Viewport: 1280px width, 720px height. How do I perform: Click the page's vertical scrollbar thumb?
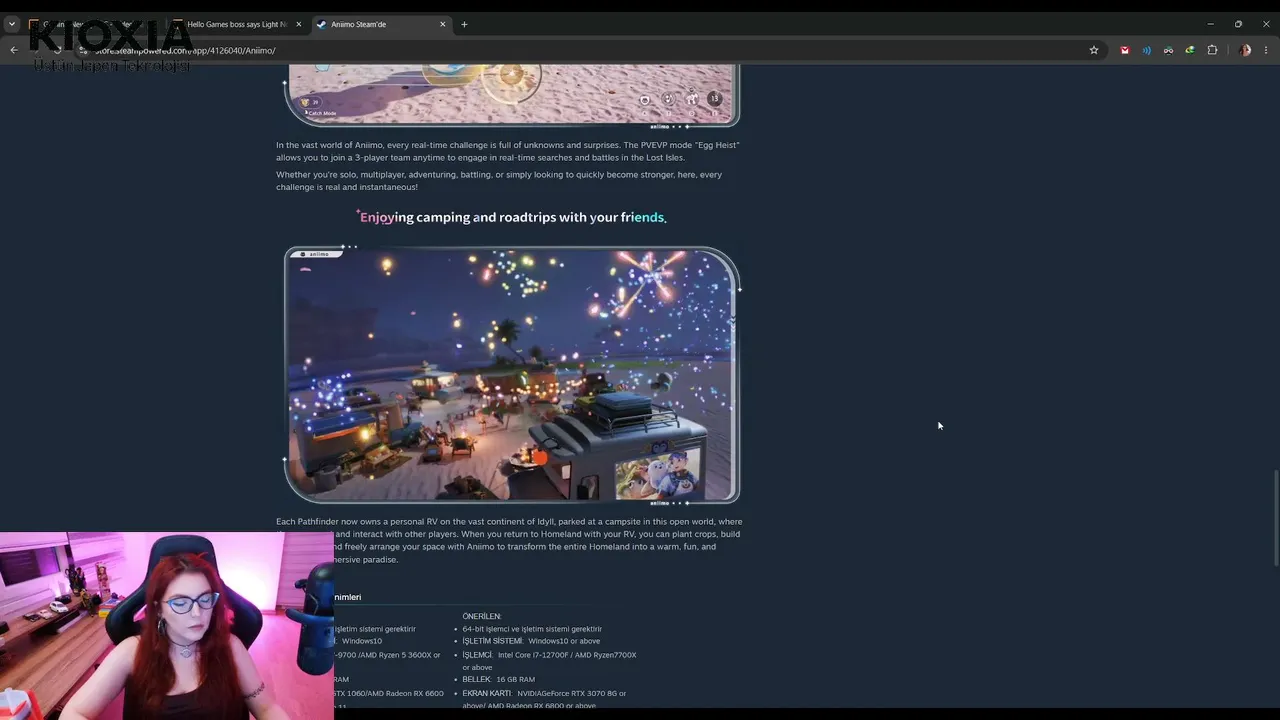click(x=1276, y=517)
